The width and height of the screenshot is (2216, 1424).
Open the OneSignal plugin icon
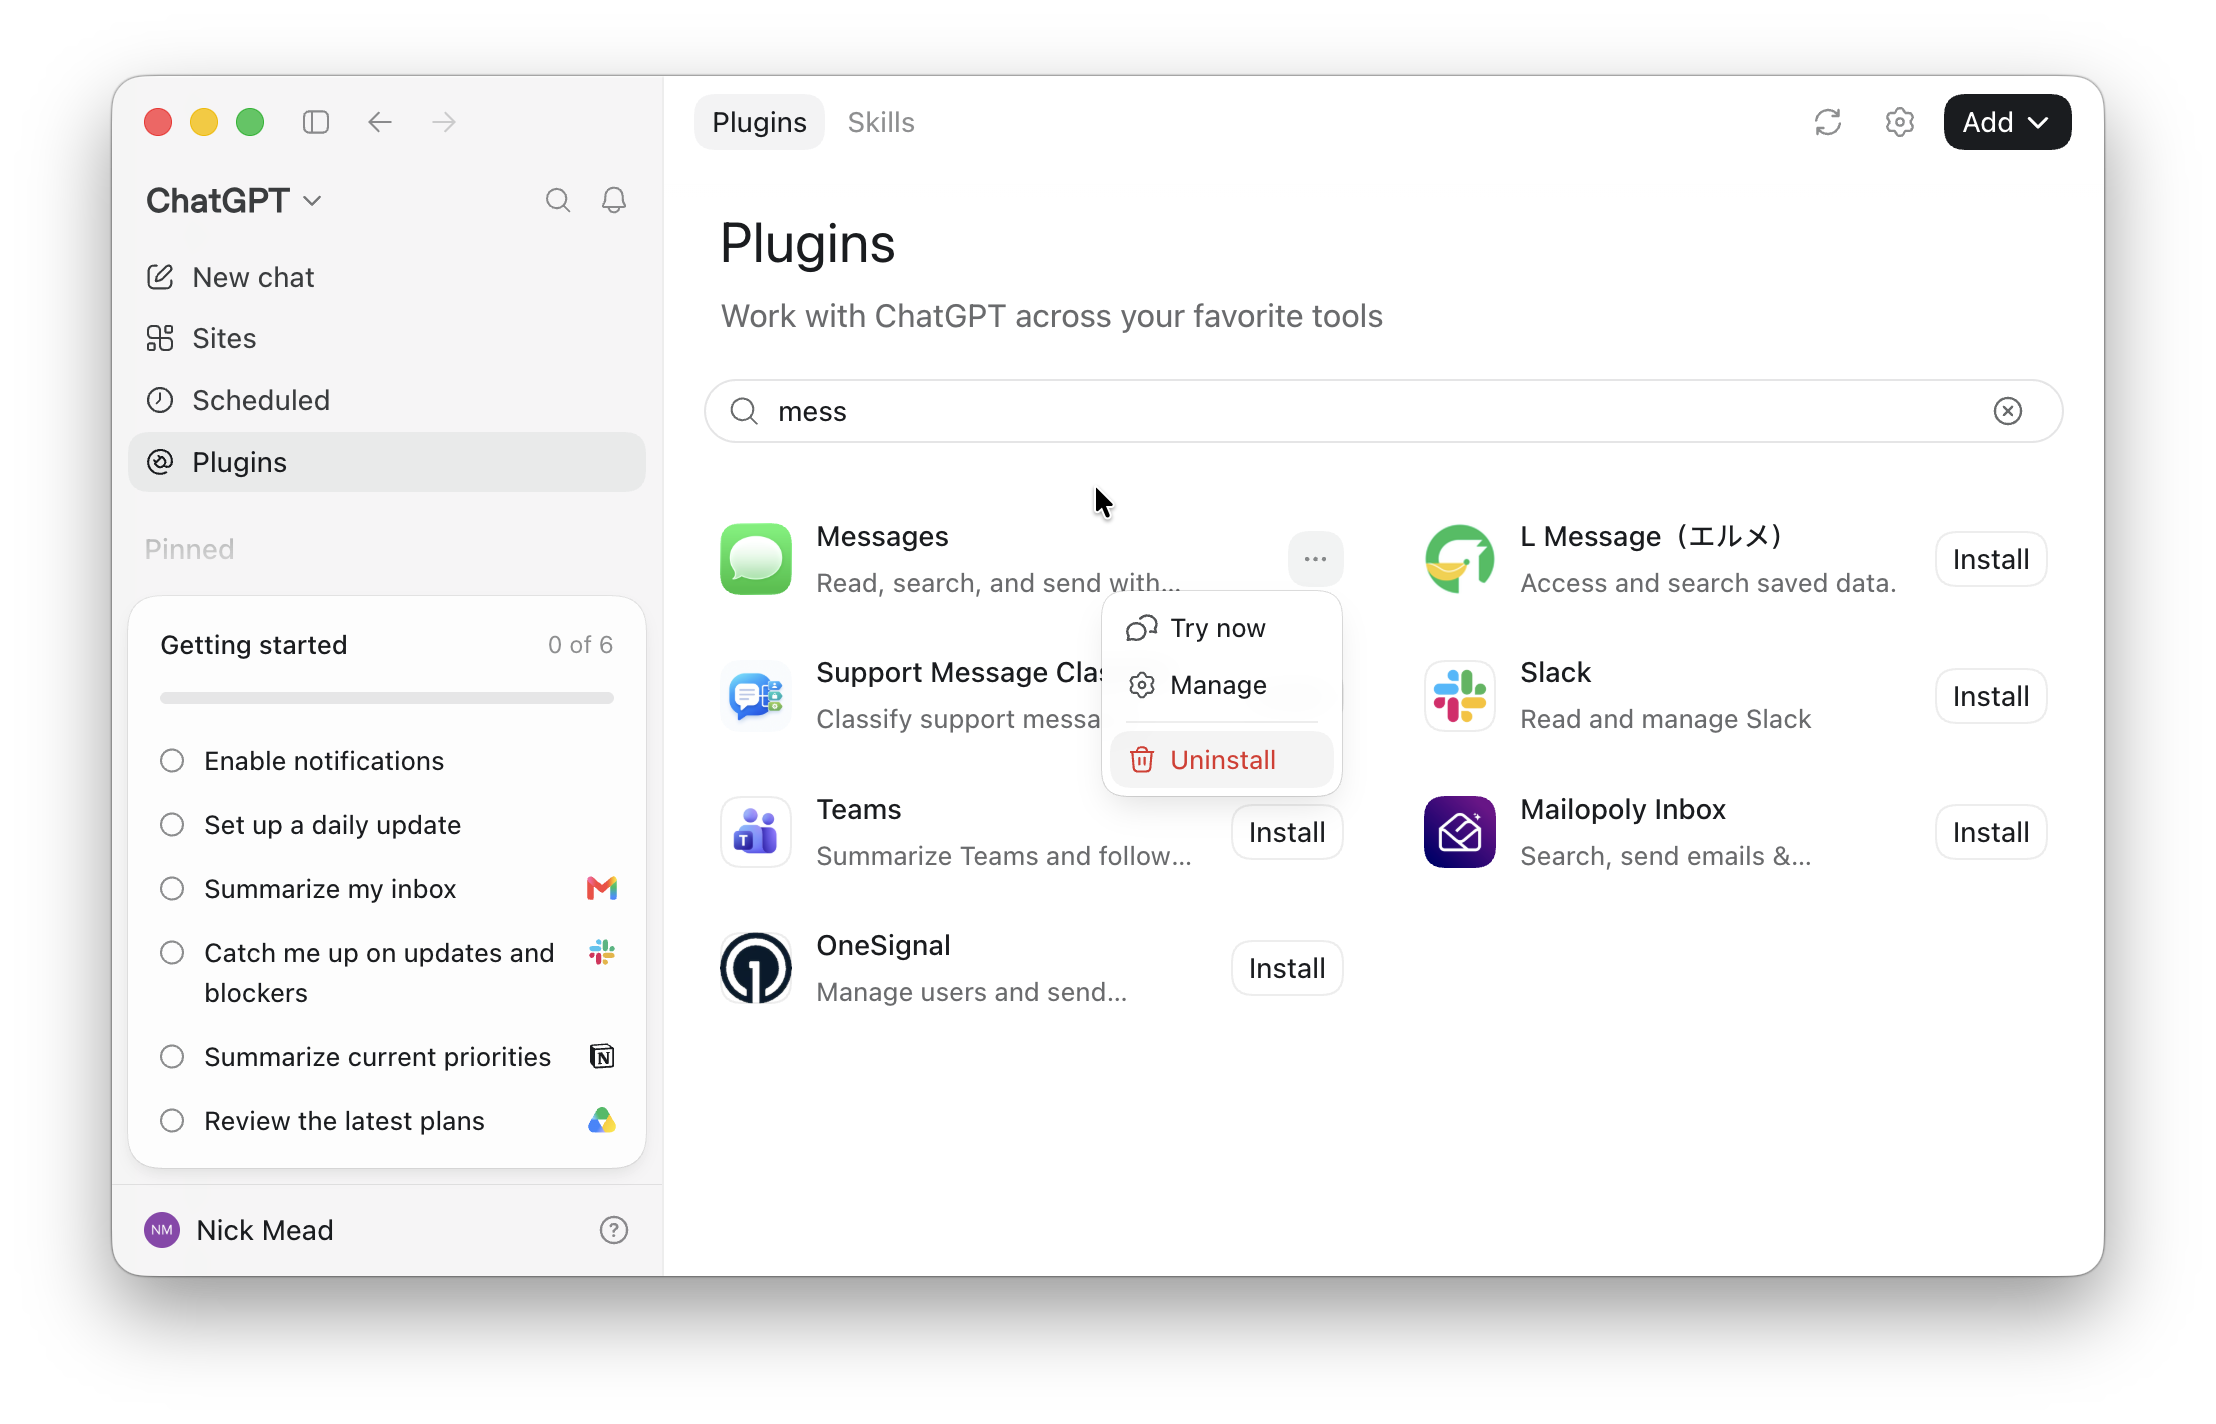756,968
